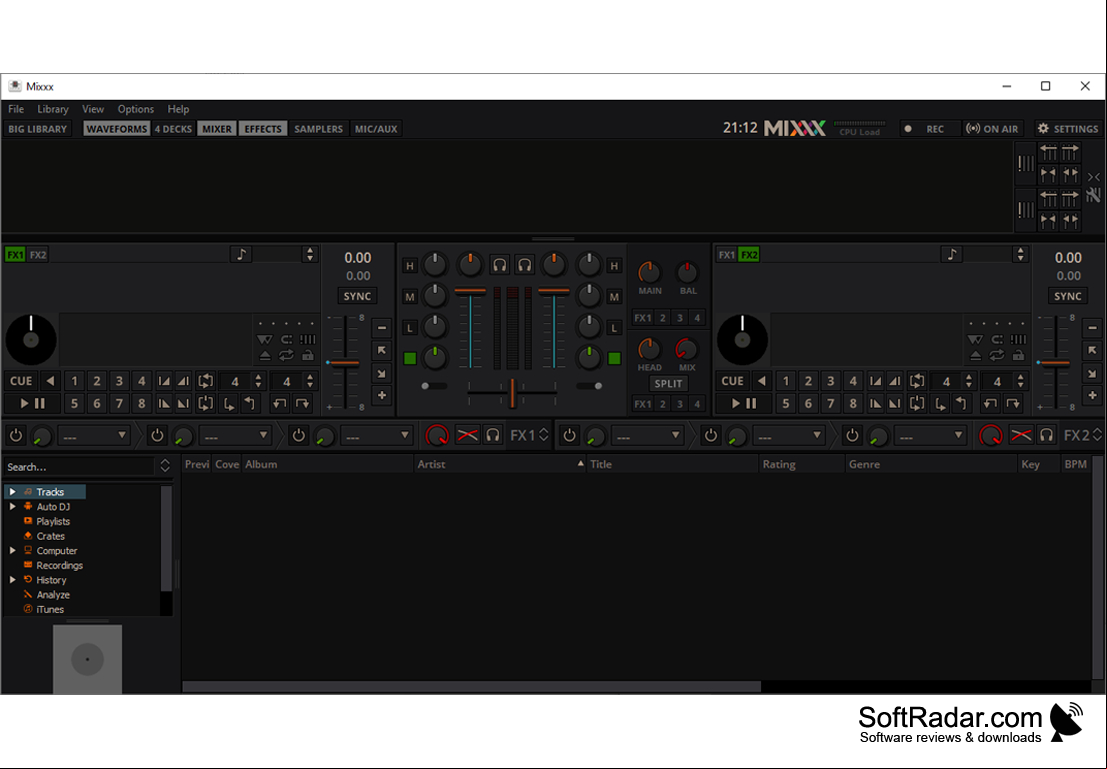
Task: Open first effect dropdown in FX1
Action: (x=94, y=436)
